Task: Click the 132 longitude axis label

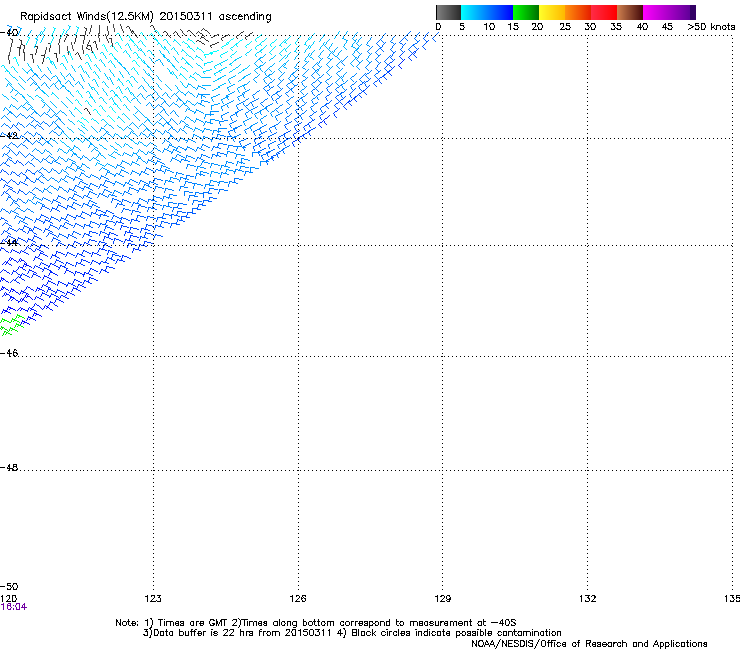Action: [x=588, y=599]
